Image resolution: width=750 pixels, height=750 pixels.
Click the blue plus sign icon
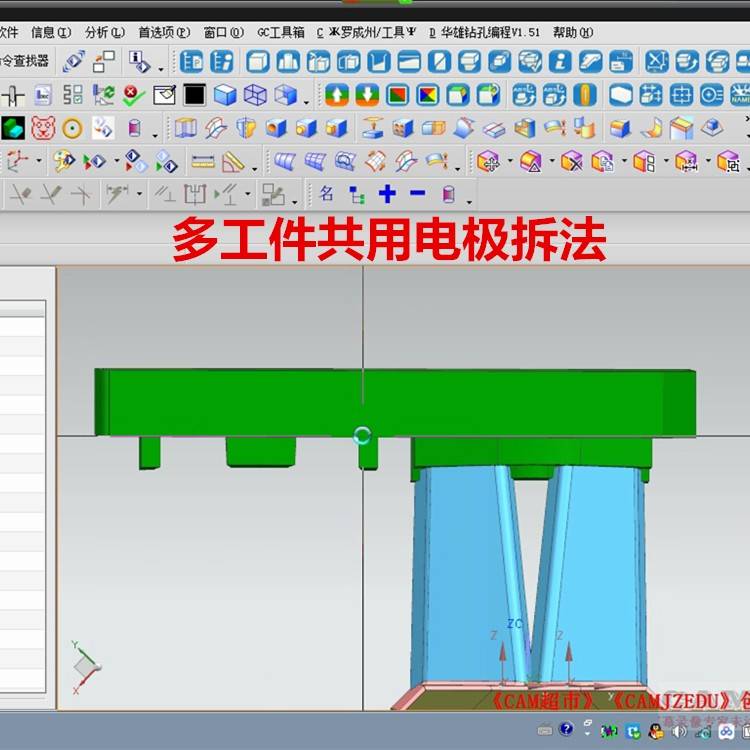(x=387, y=194)
